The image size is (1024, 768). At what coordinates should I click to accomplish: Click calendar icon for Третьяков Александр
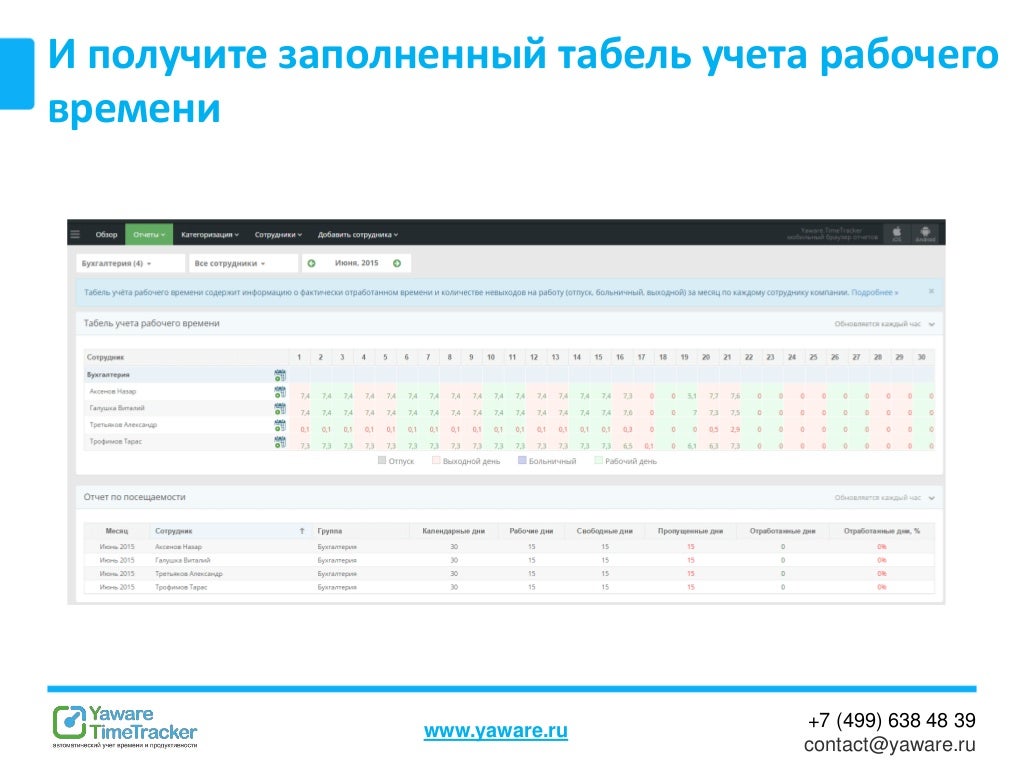(x=280, y=425)
